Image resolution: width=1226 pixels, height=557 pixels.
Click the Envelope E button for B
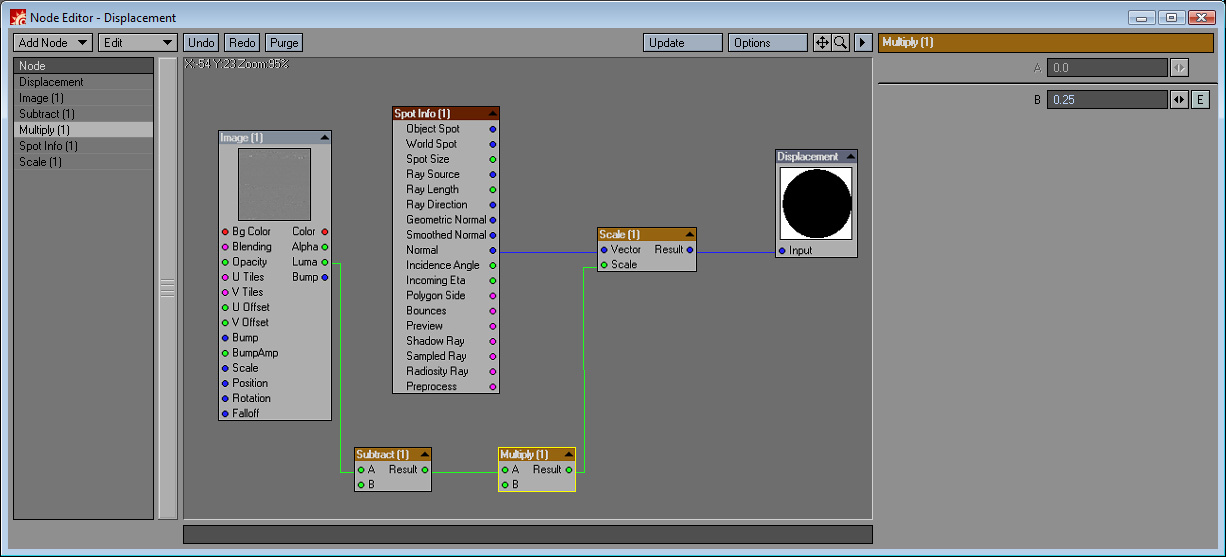click(x=1200, y=100)
